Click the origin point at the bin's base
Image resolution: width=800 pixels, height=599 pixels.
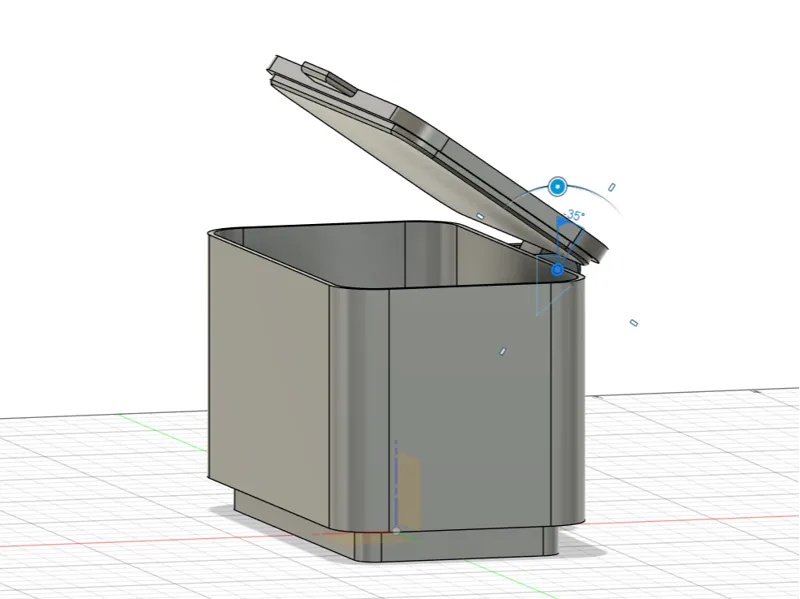coord(396,531)
